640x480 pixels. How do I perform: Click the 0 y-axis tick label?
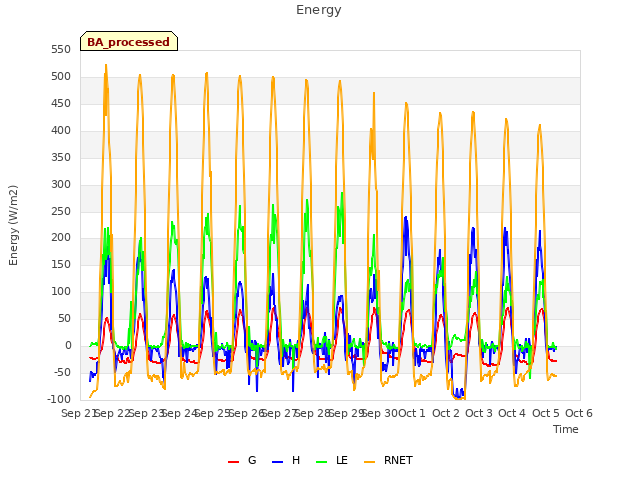(x=68, y=345)
